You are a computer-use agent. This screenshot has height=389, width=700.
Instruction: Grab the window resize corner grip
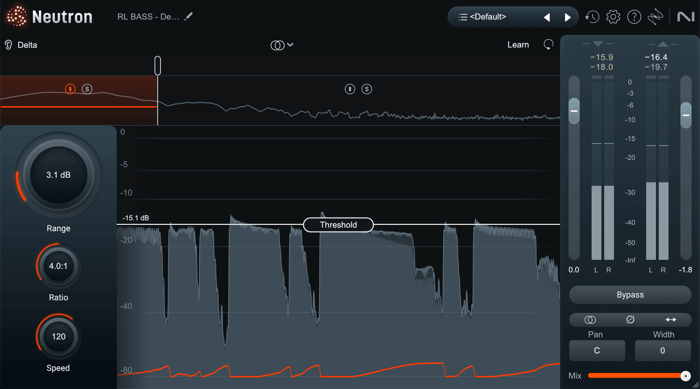[696, 385]
